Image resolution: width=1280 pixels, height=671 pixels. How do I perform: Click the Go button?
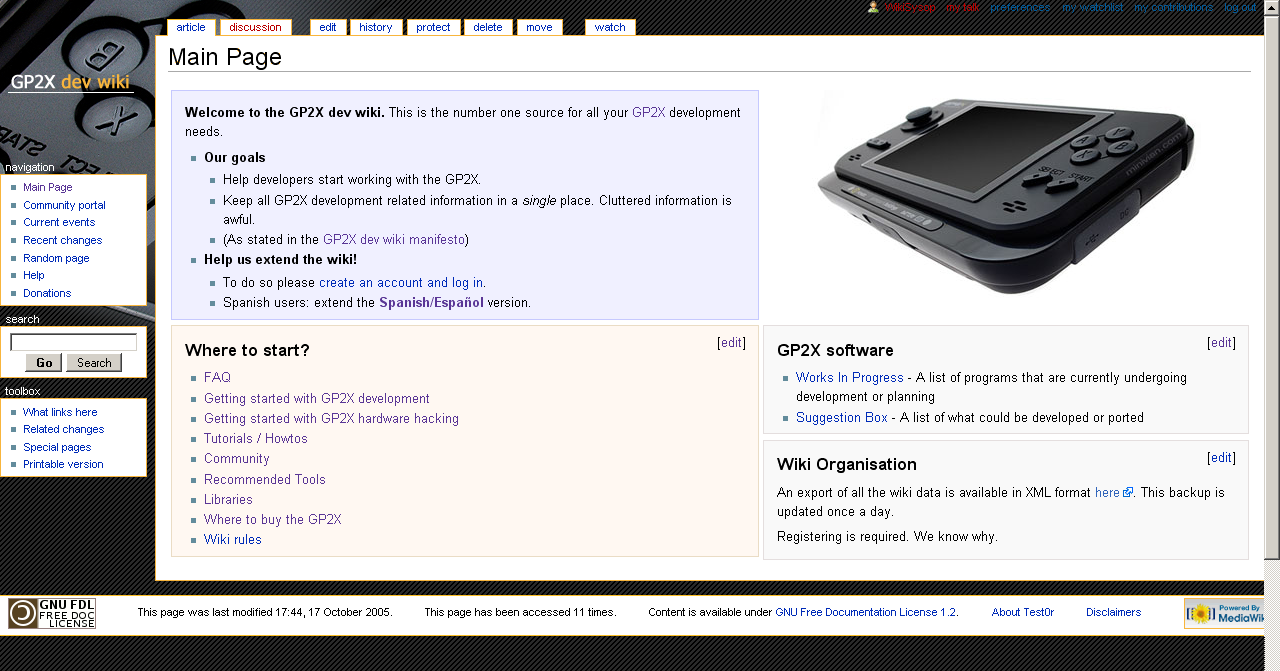click(44, 363)
